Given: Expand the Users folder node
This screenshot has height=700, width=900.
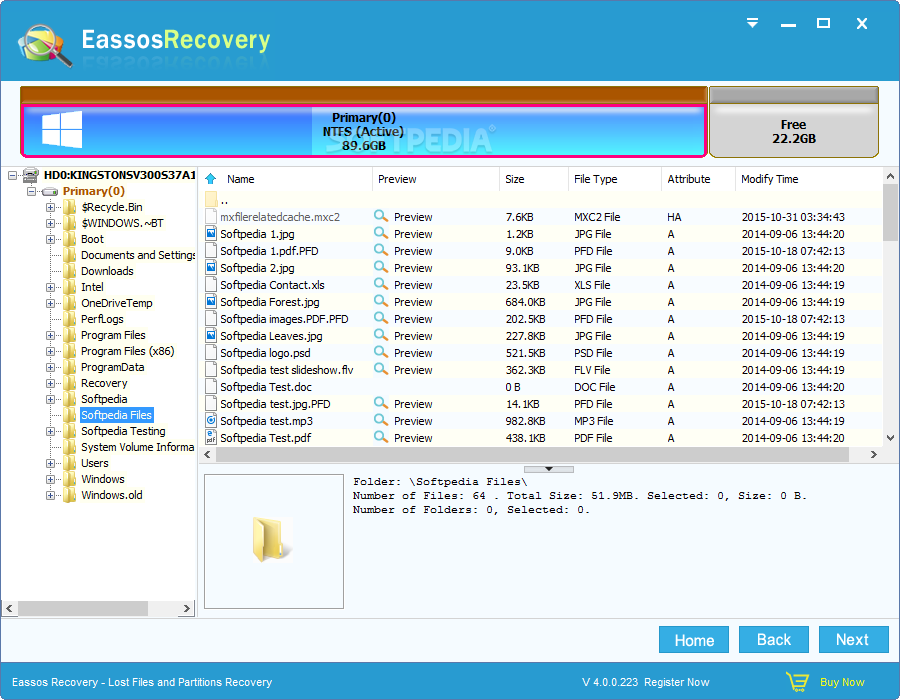Looking at the screenshot, I should (x=51, y=463).
